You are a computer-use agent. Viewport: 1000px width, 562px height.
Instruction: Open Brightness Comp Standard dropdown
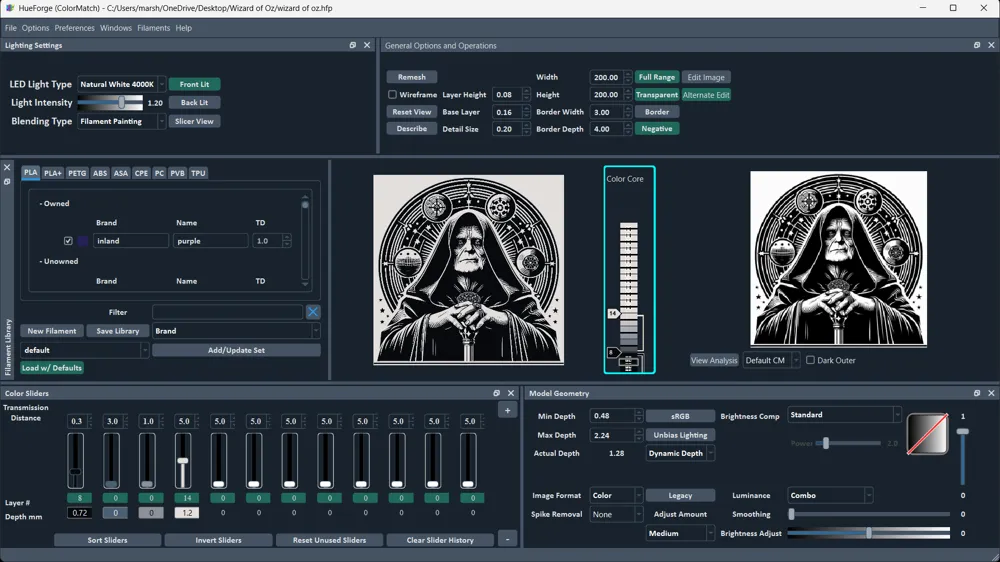tap(844, 415)
